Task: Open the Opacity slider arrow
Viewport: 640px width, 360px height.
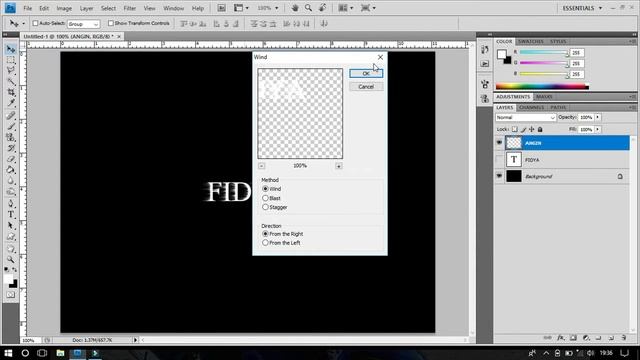Action: (x=598, y=118)
